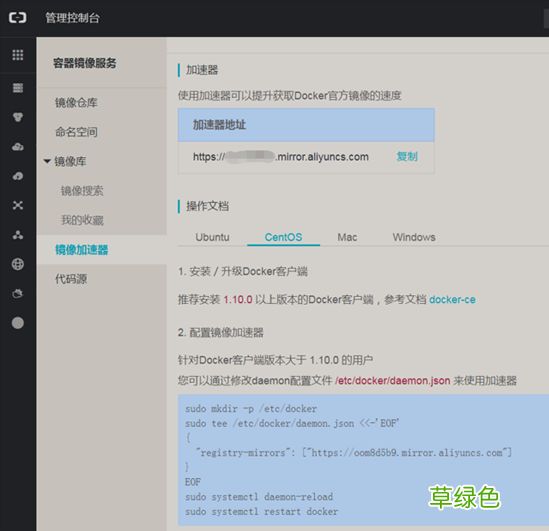Click the 1.10.0 version text in red

[238, 300]
